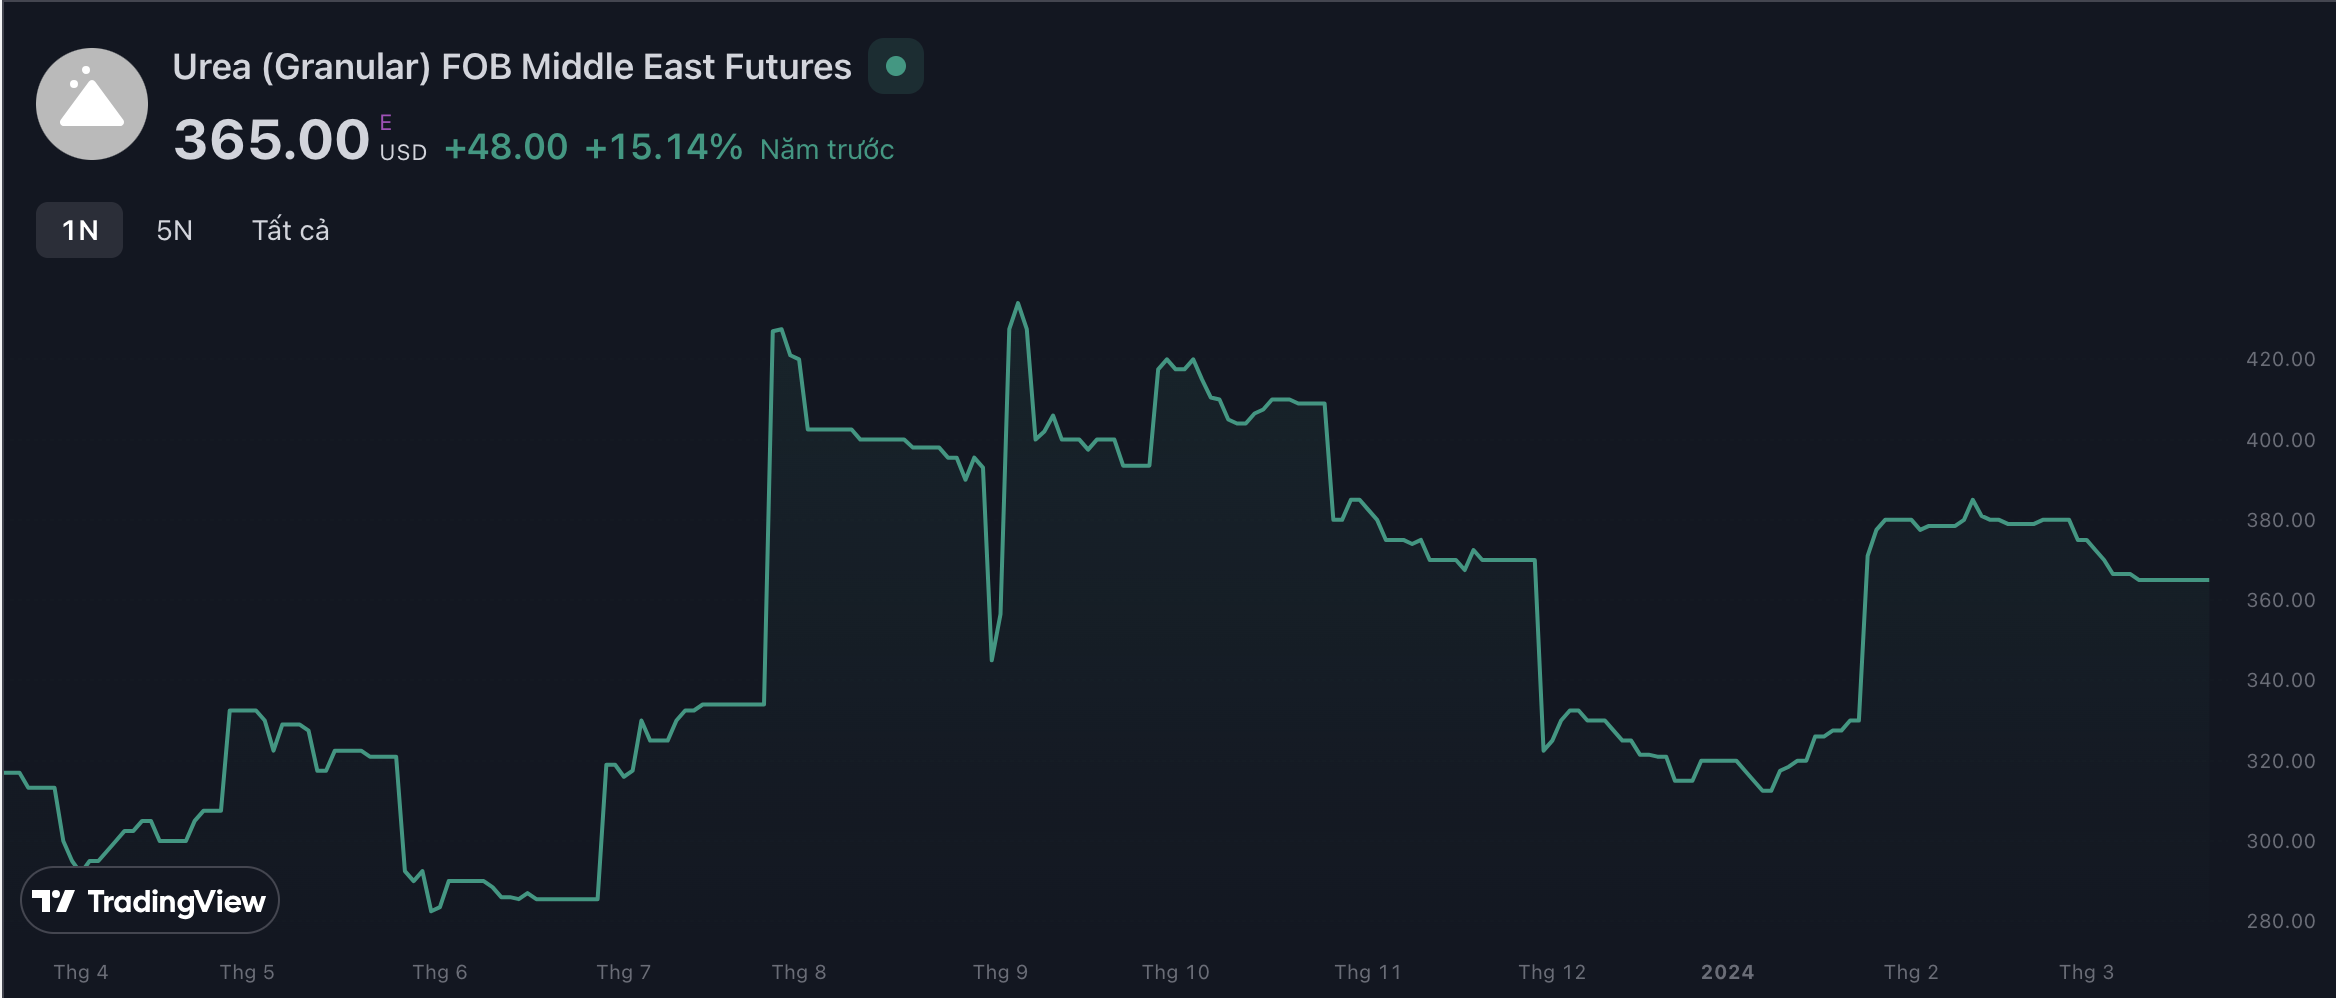
Task: Click the Thg 8 date axis label
Action: [799, 972]
